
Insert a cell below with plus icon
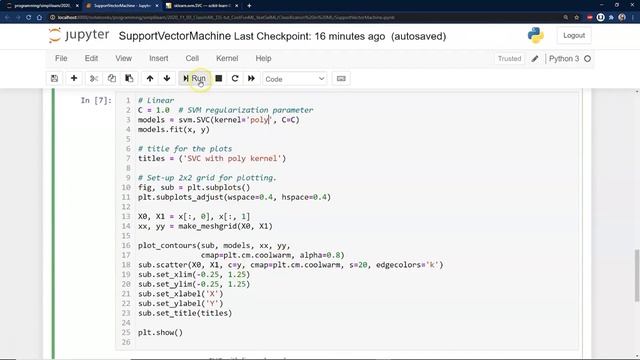click(74, 78)
